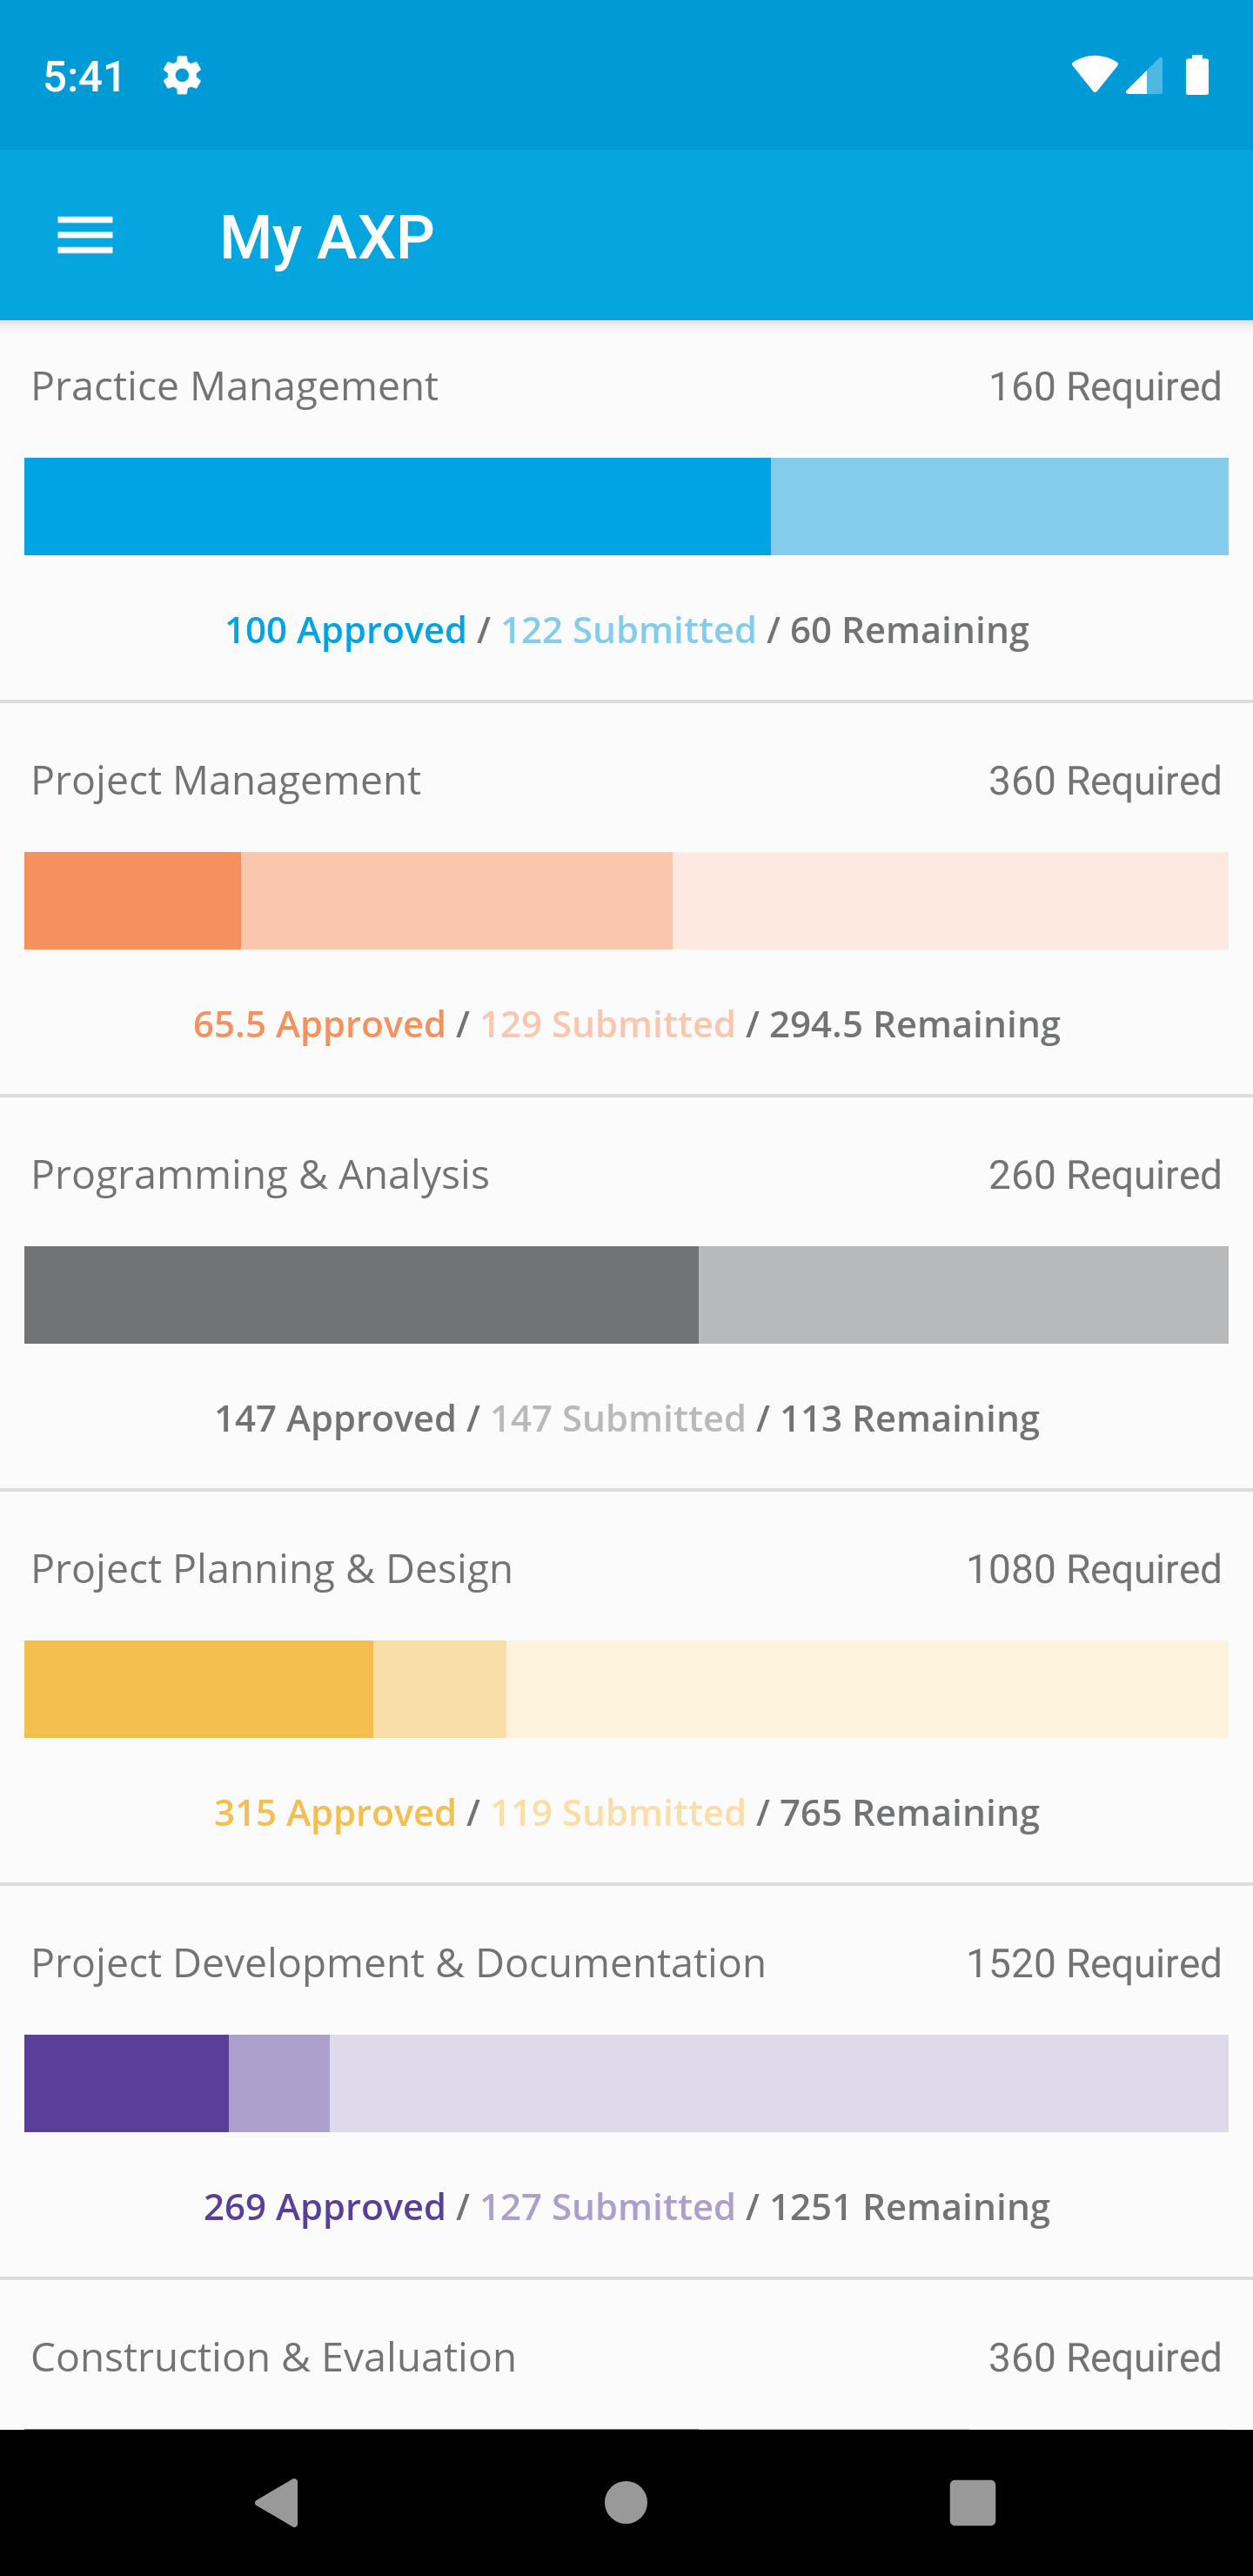Click the yellow Planning & Design progress bar

(x=626, y=1688)
